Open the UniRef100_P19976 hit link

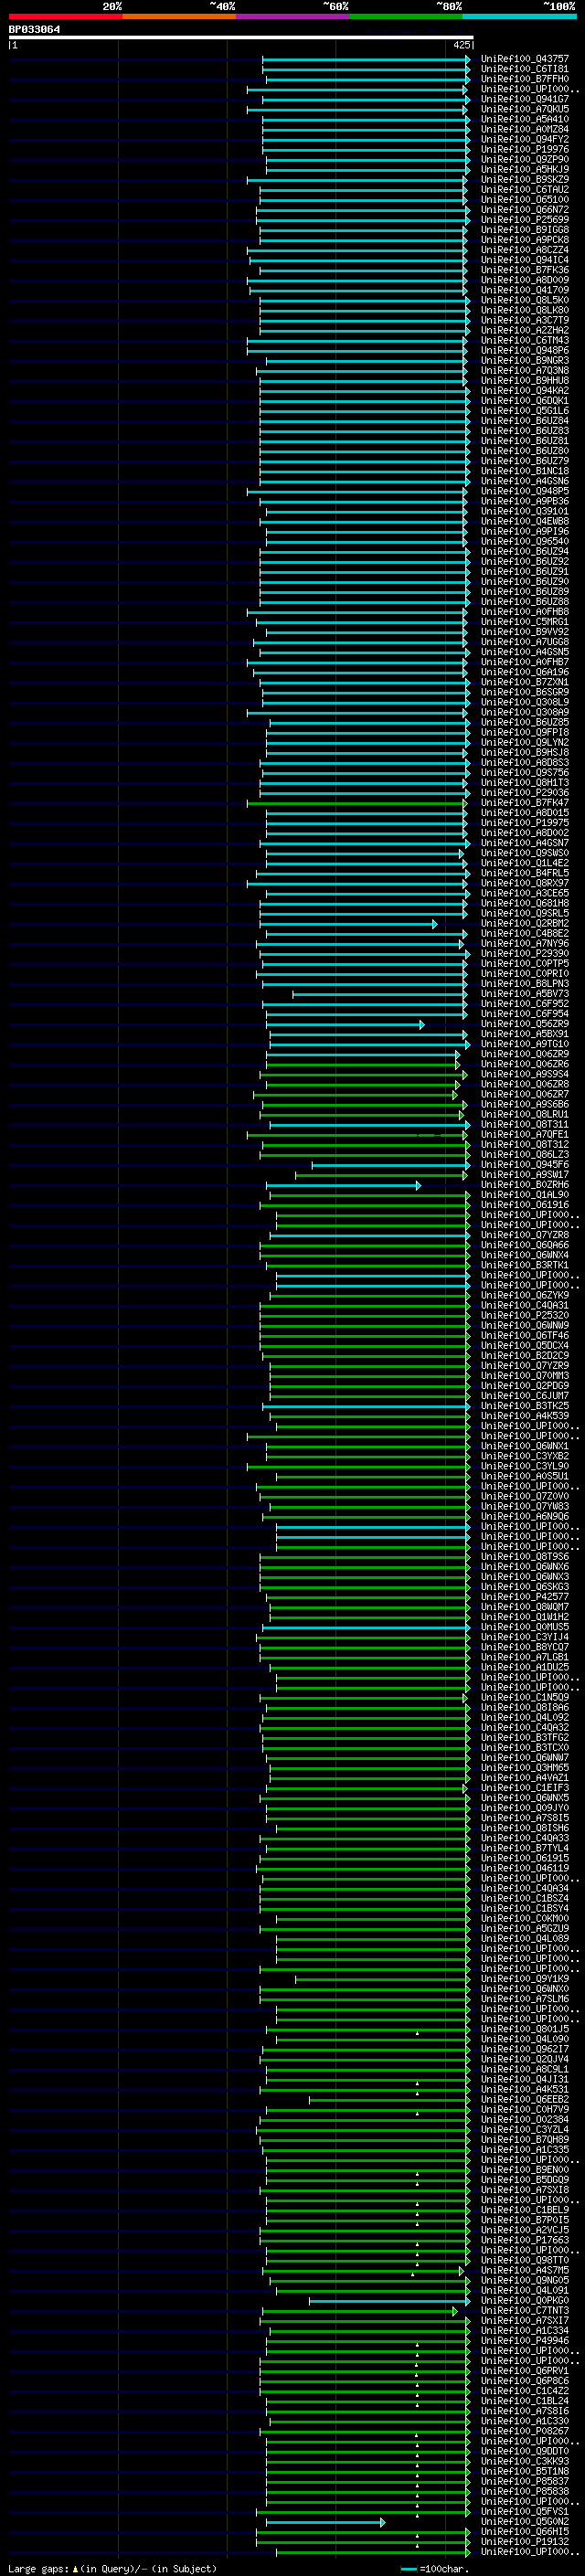pos(524,149)
